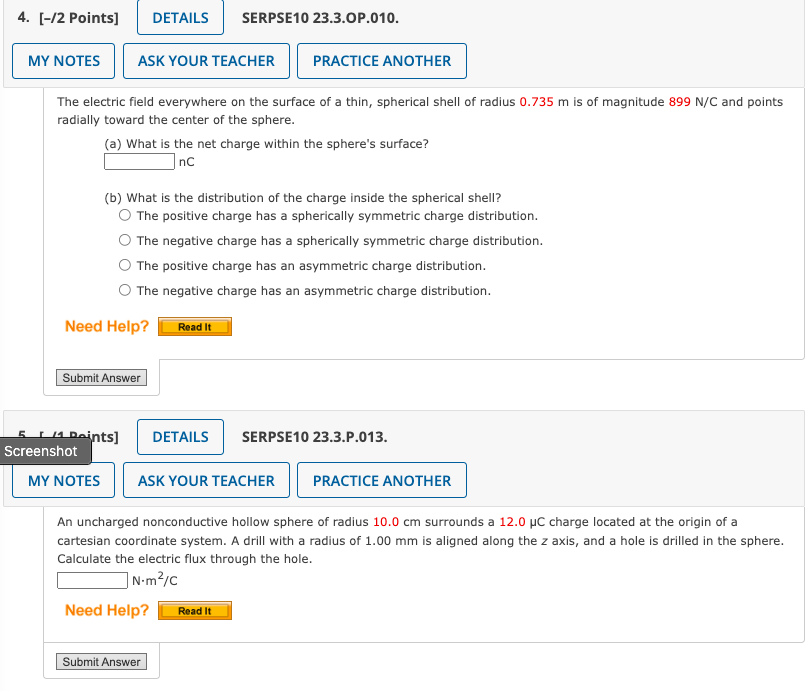Open DETAILS for problem SERPSE10 23.3.P.013
Image resolution: width=807 pixels, height=691 pixels.
click(179, 437)
